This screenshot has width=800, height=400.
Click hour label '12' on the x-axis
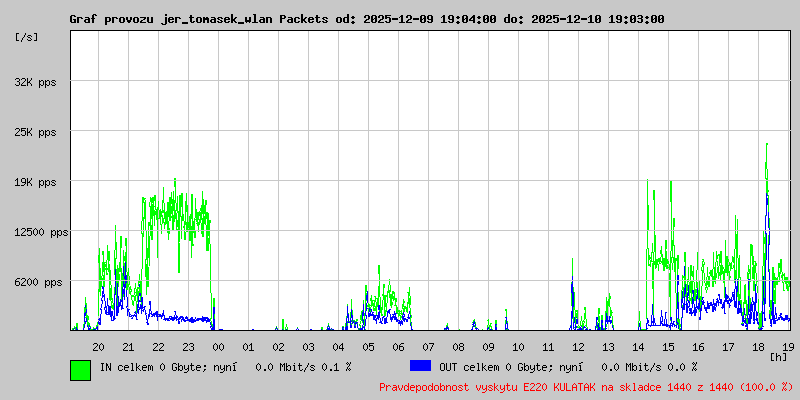(x=579, y=347)
